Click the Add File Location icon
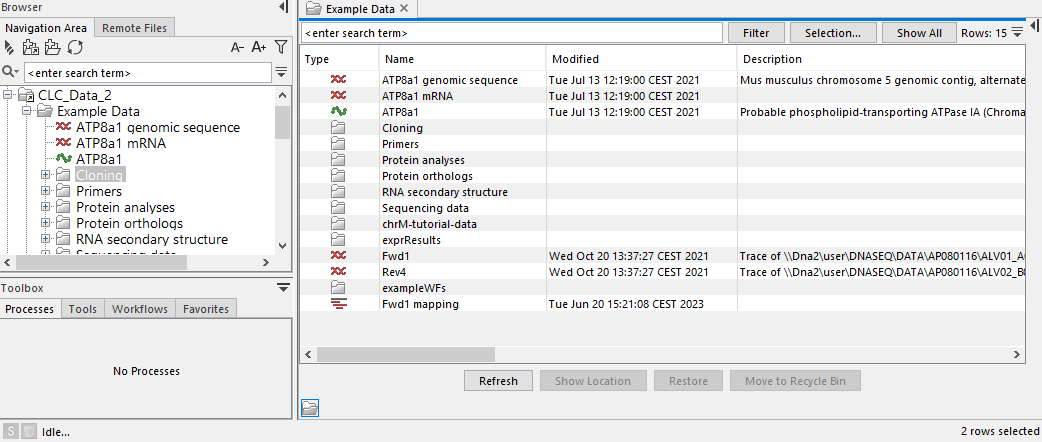The height and width of the screenshot is (442, 1042). tap(31, 47)
